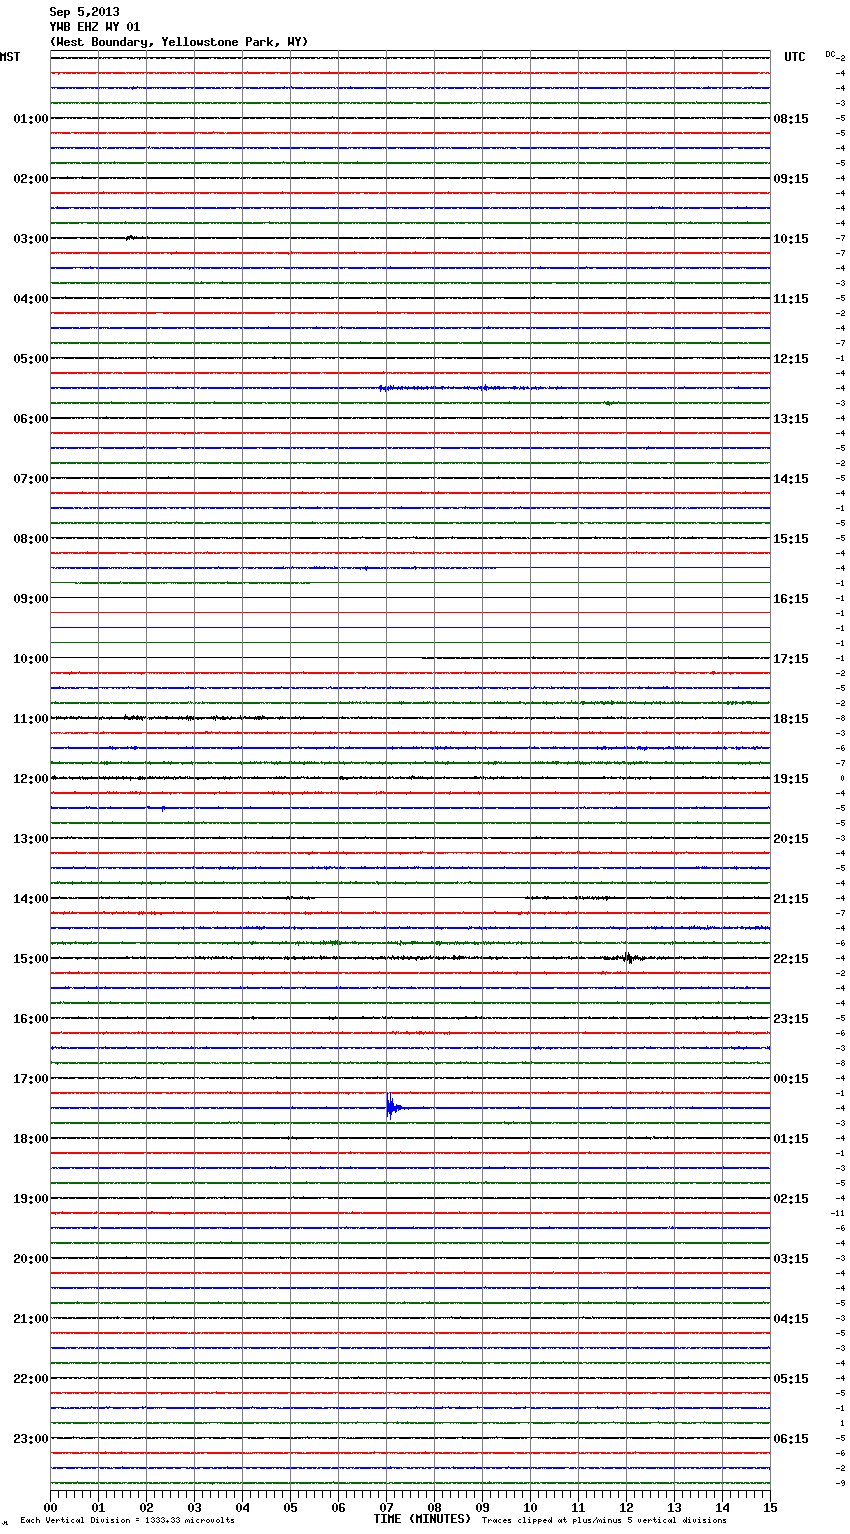
Task: Select the 01:00 MST row label
Action: pos(31,119)
